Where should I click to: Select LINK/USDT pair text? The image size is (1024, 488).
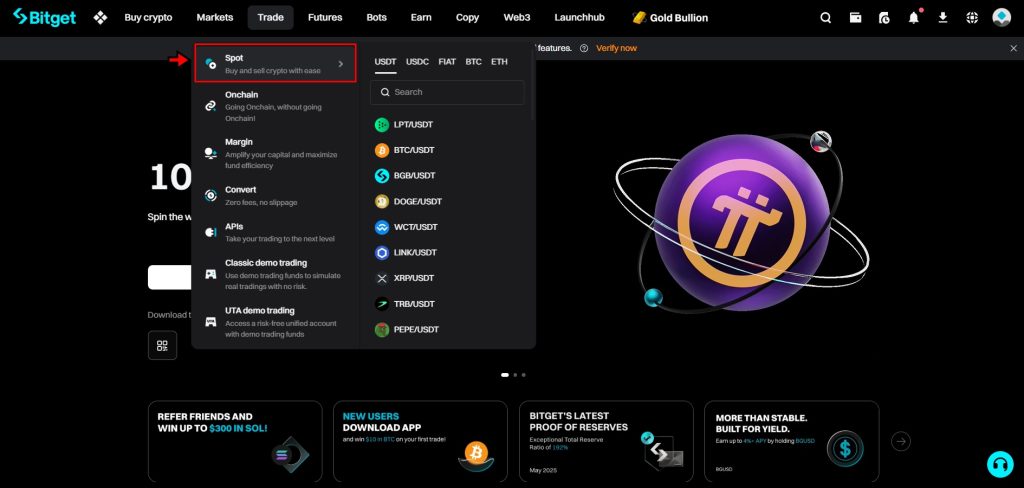click(x=413, y=253)
